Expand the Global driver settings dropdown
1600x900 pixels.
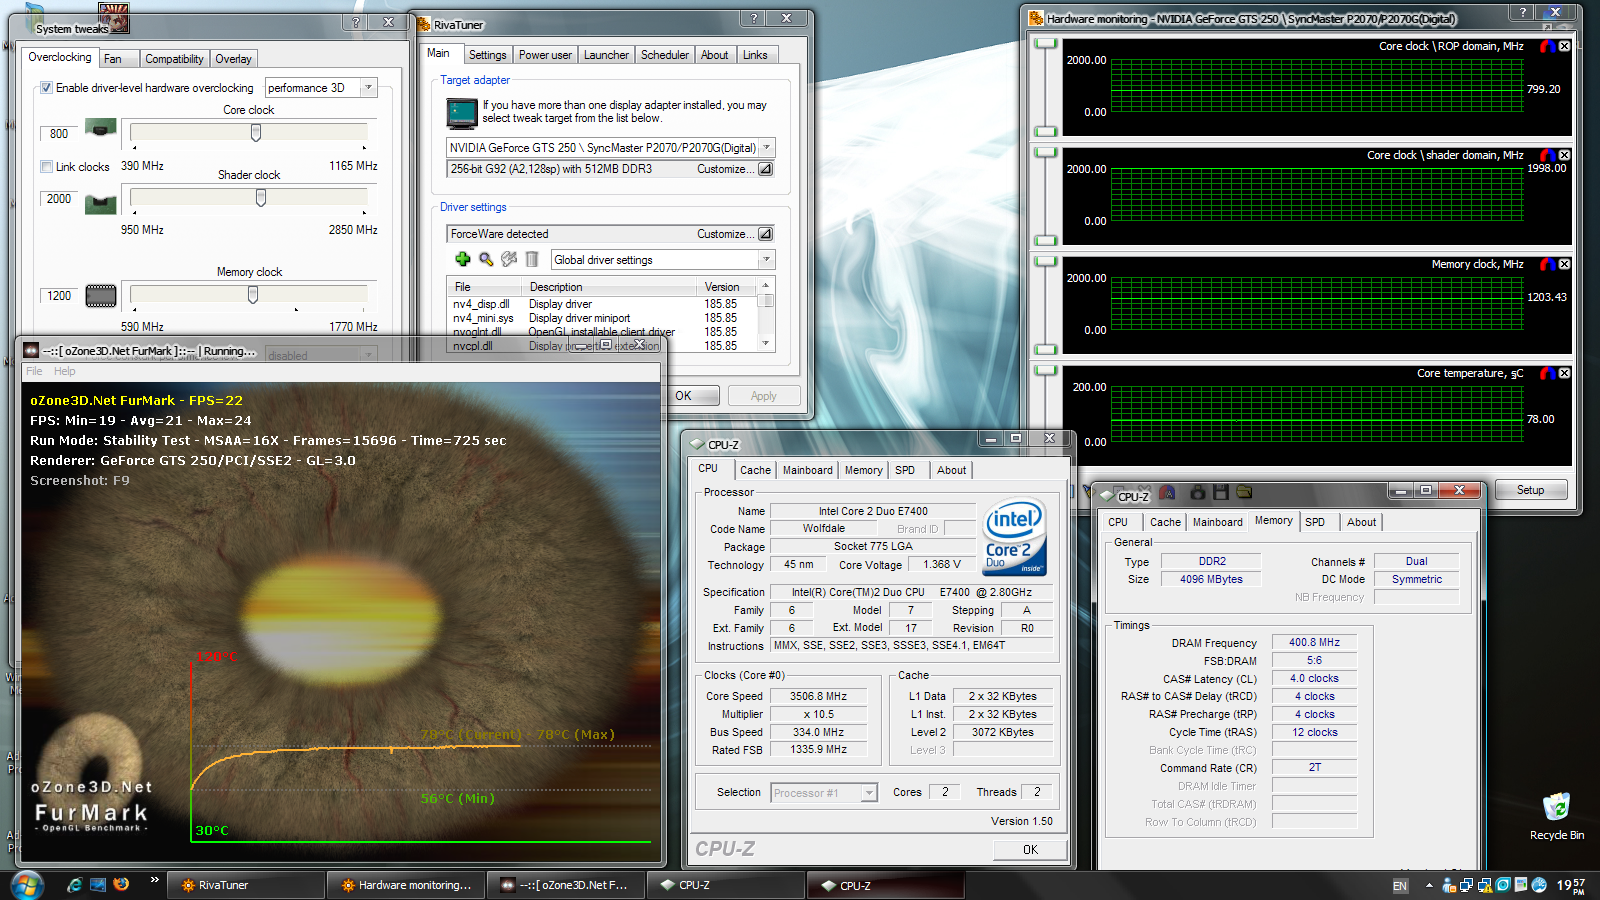coord(766,260)
